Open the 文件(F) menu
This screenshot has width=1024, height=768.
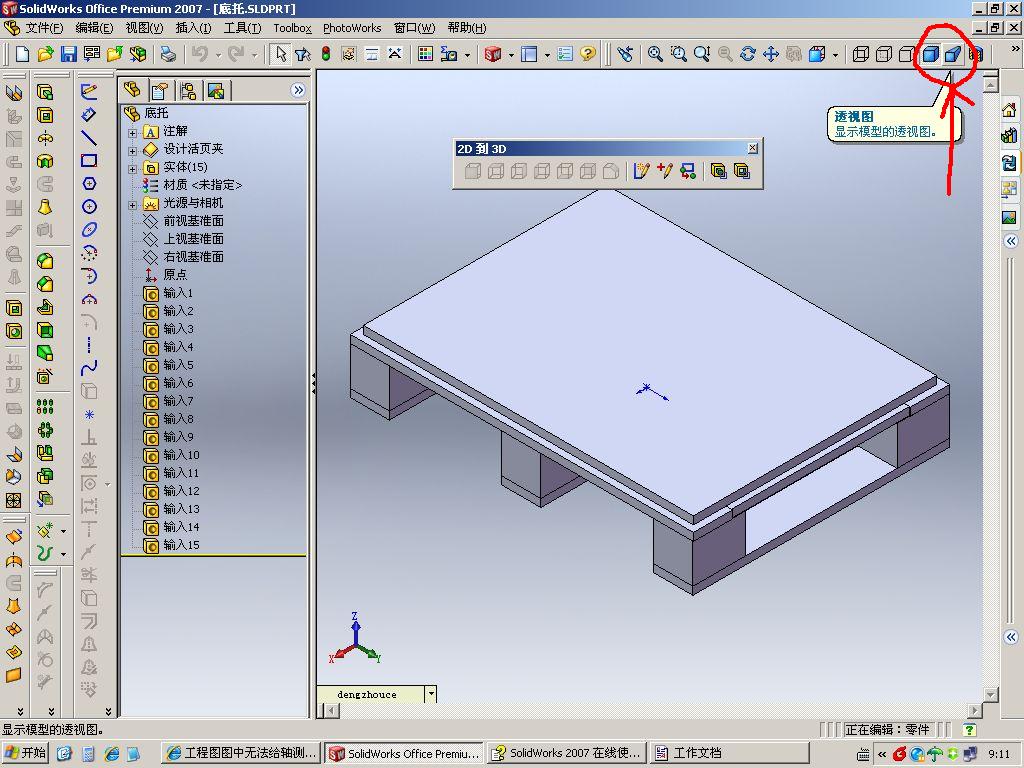coord(44,28)
